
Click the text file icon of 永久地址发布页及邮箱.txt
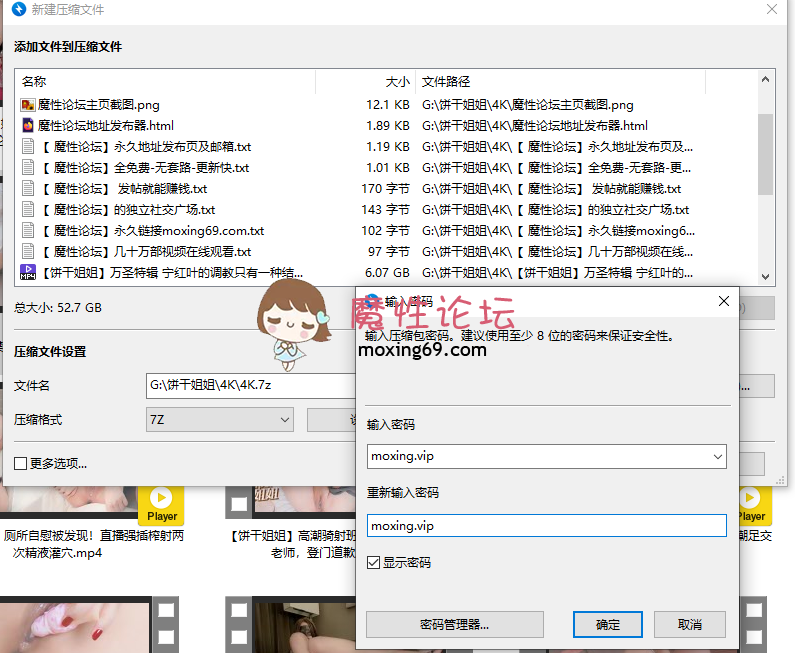coord(28,147)
